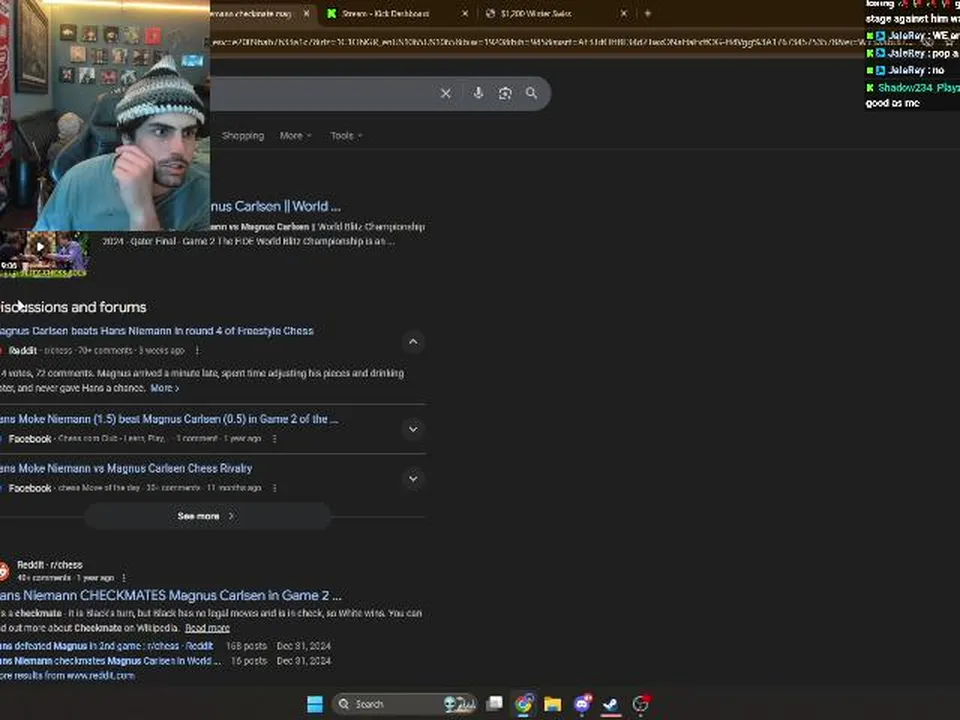Open the red-badged circular app in taskbar
This screenshot has height=720, width=960.
point(640,704)
